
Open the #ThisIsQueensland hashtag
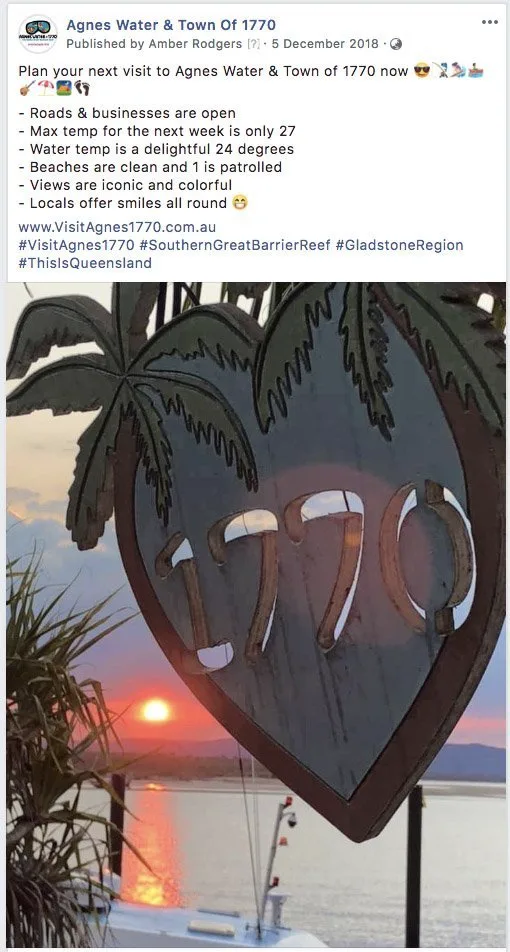[x=85, y=264]
